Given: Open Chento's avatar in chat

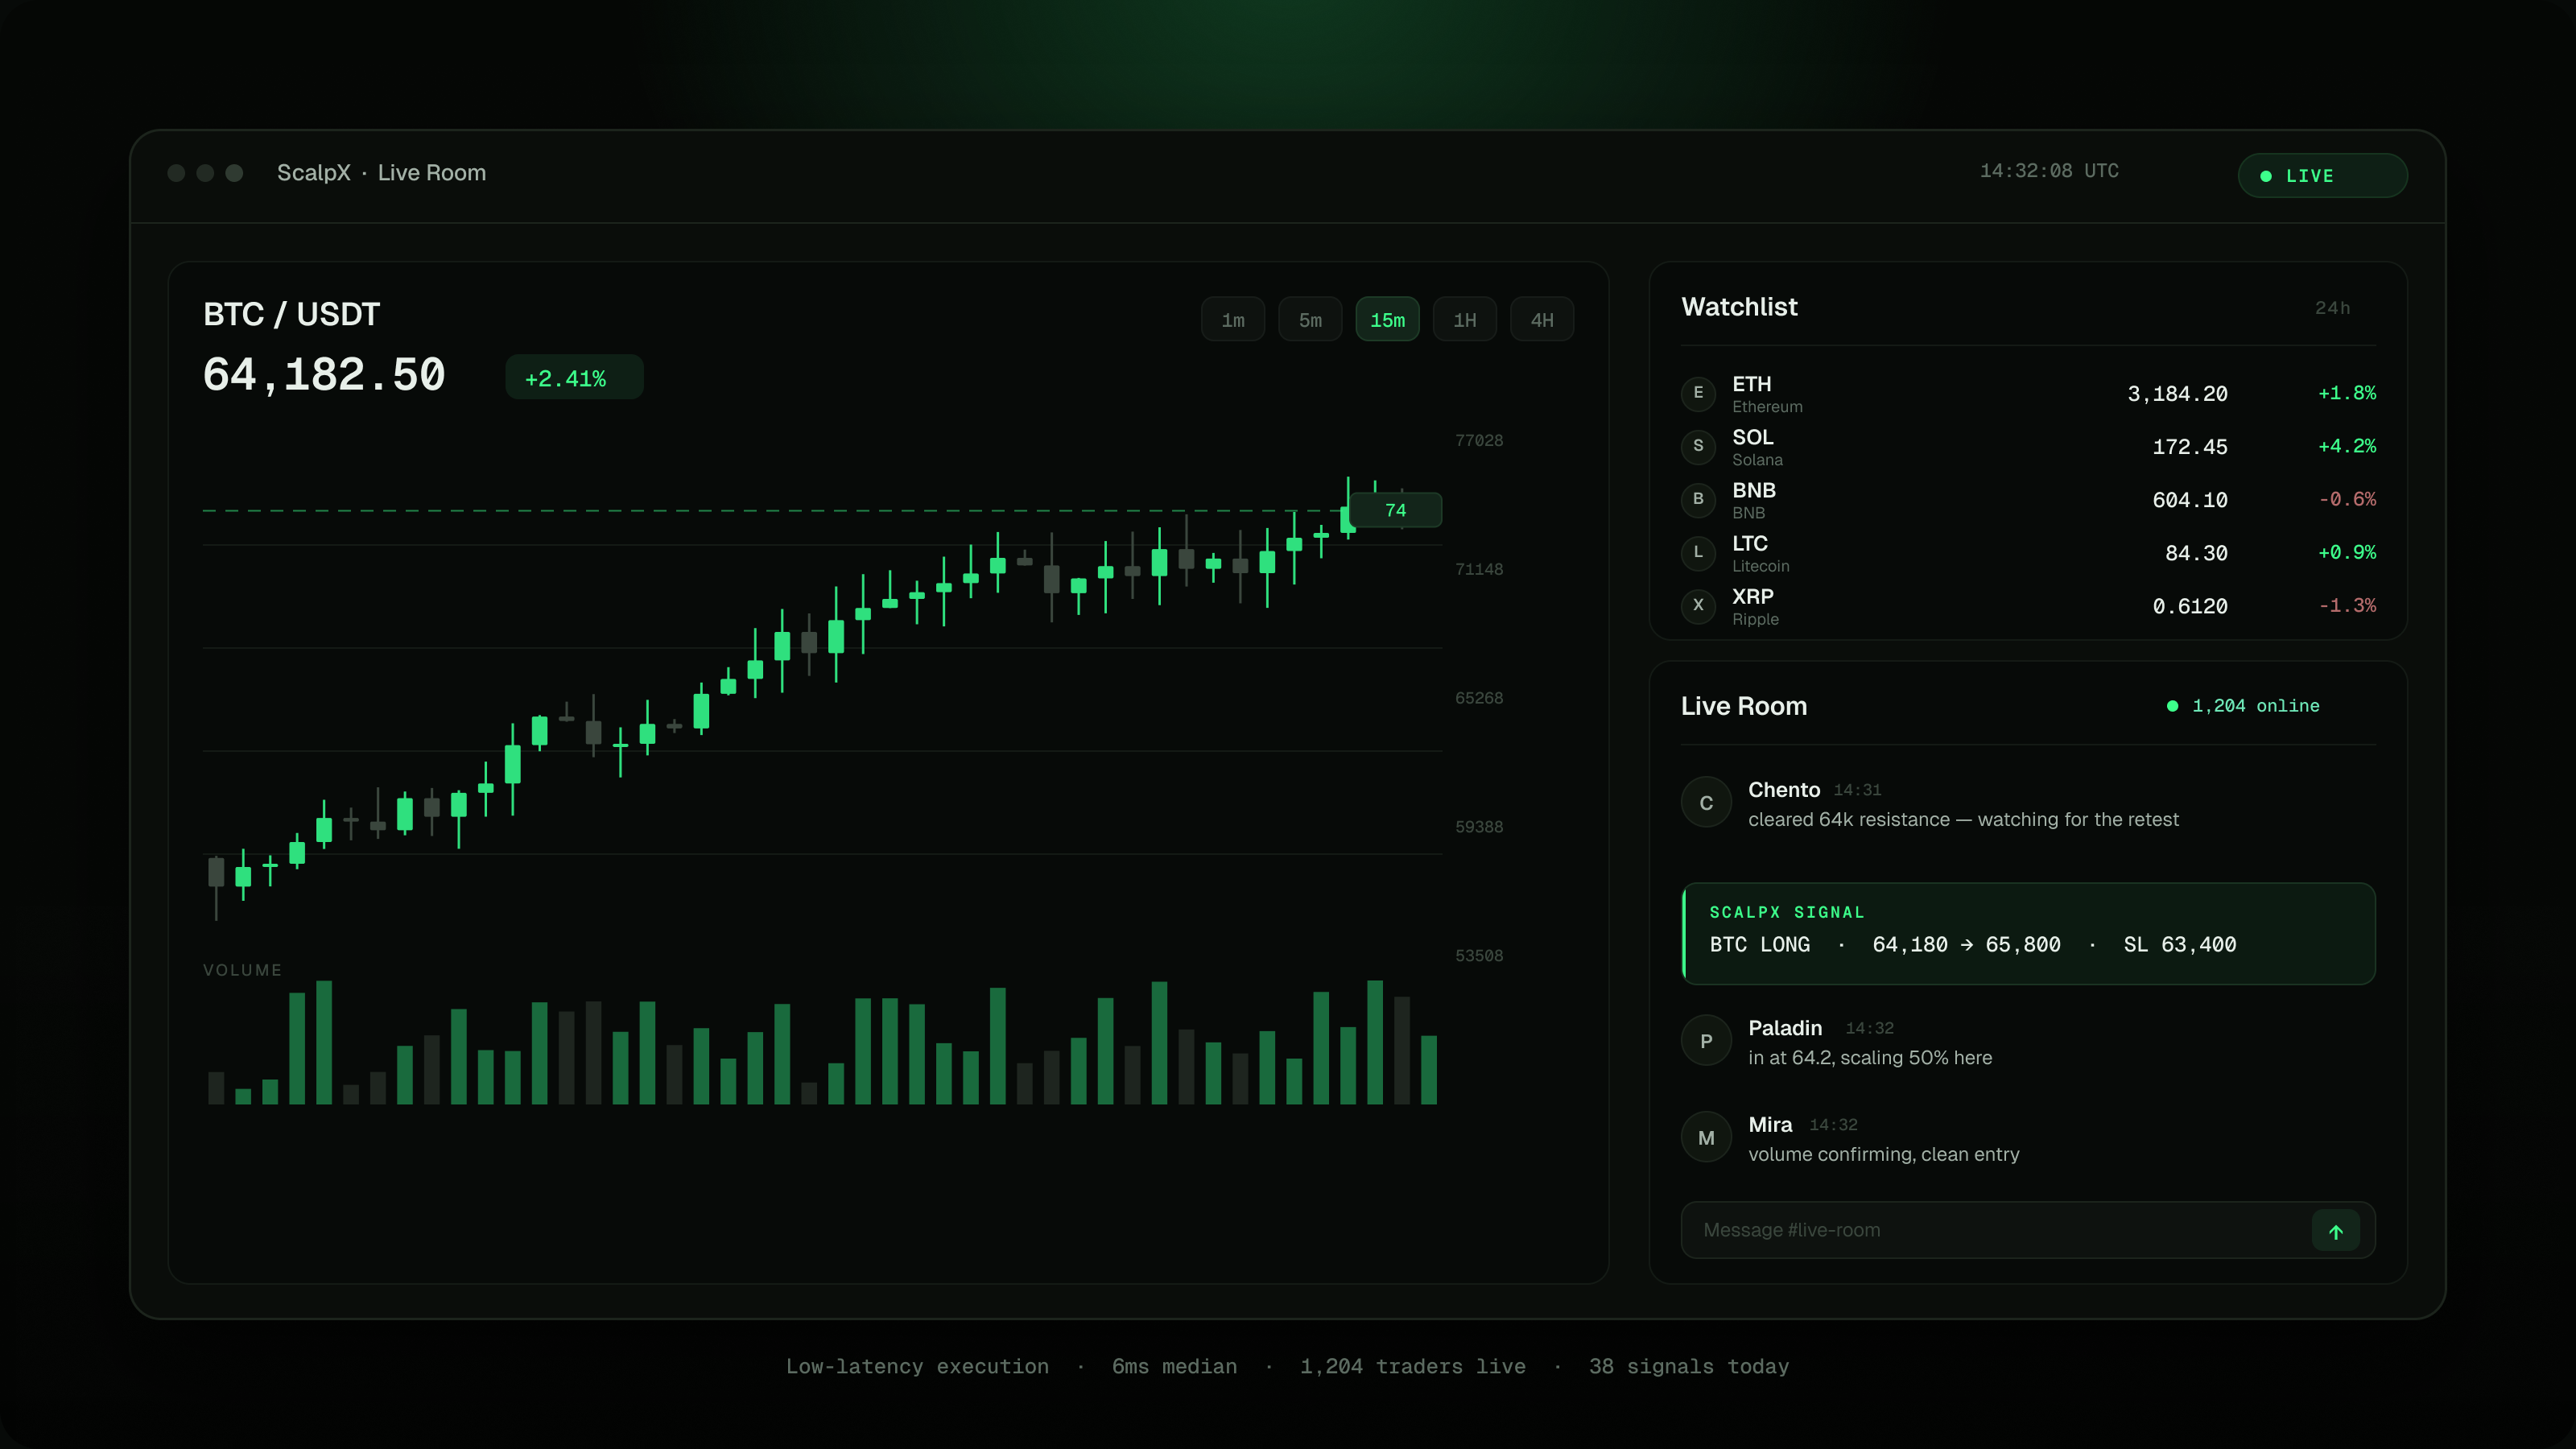Looking at the screenshot, I should [x=1706, y=802].
